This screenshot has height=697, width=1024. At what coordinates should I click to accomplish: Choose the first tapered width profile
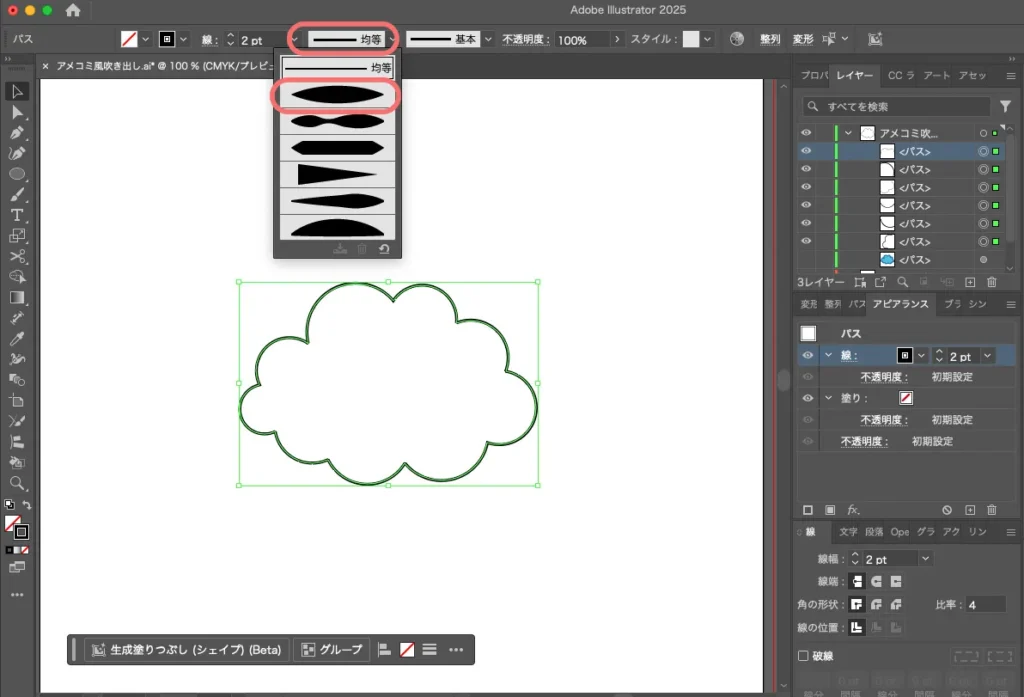(x=335, y=96)
